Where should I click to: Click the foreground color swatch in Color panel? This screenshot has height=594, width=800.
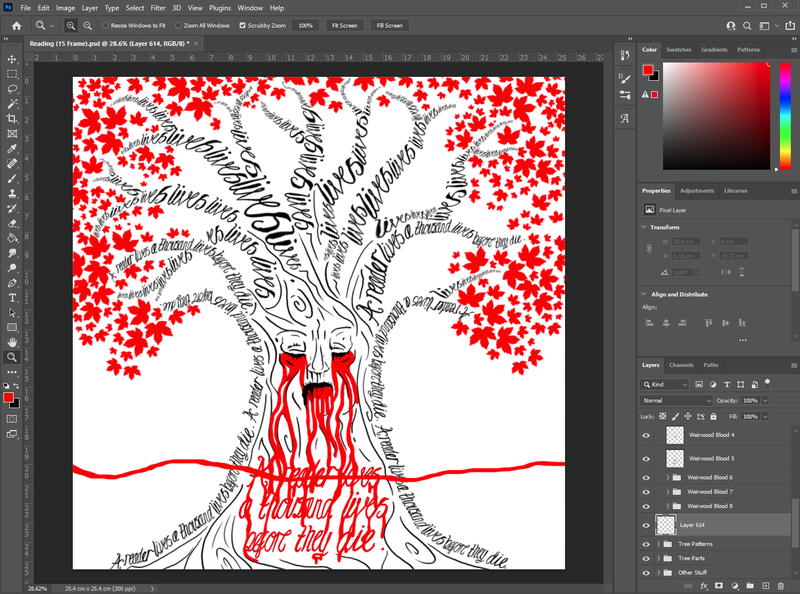tap(648, 70)
